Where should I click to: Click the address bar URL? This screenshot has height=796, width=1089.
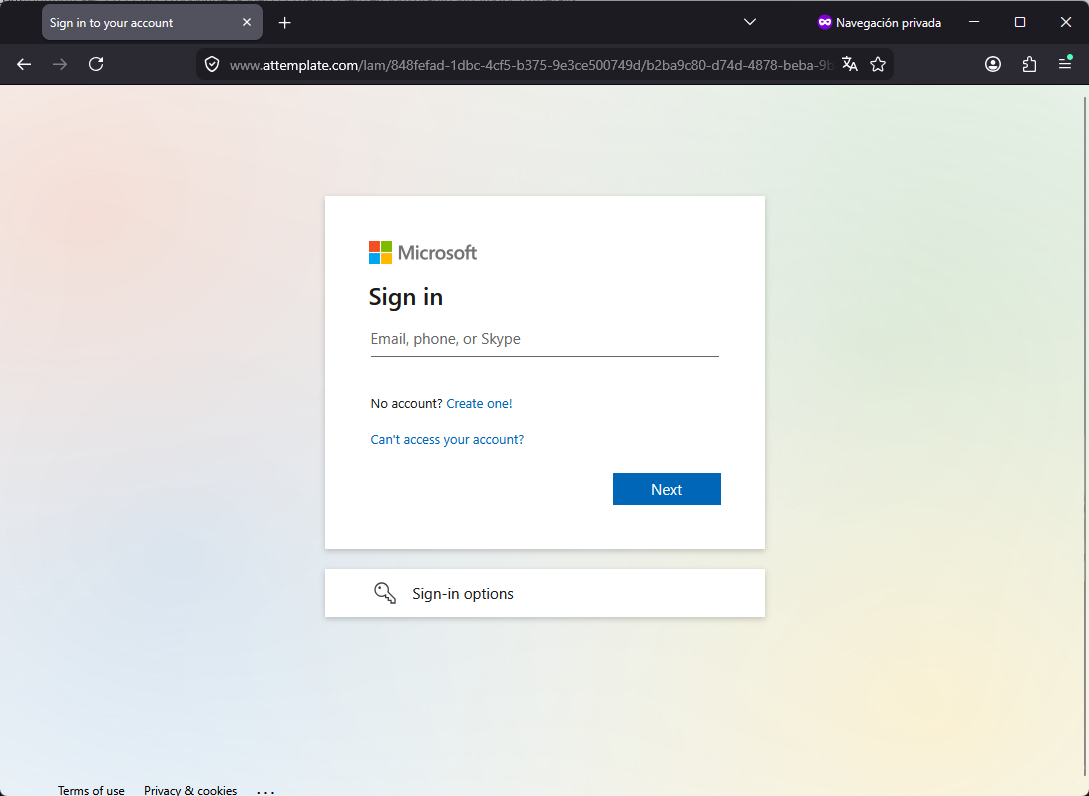[x=531, y=65]
